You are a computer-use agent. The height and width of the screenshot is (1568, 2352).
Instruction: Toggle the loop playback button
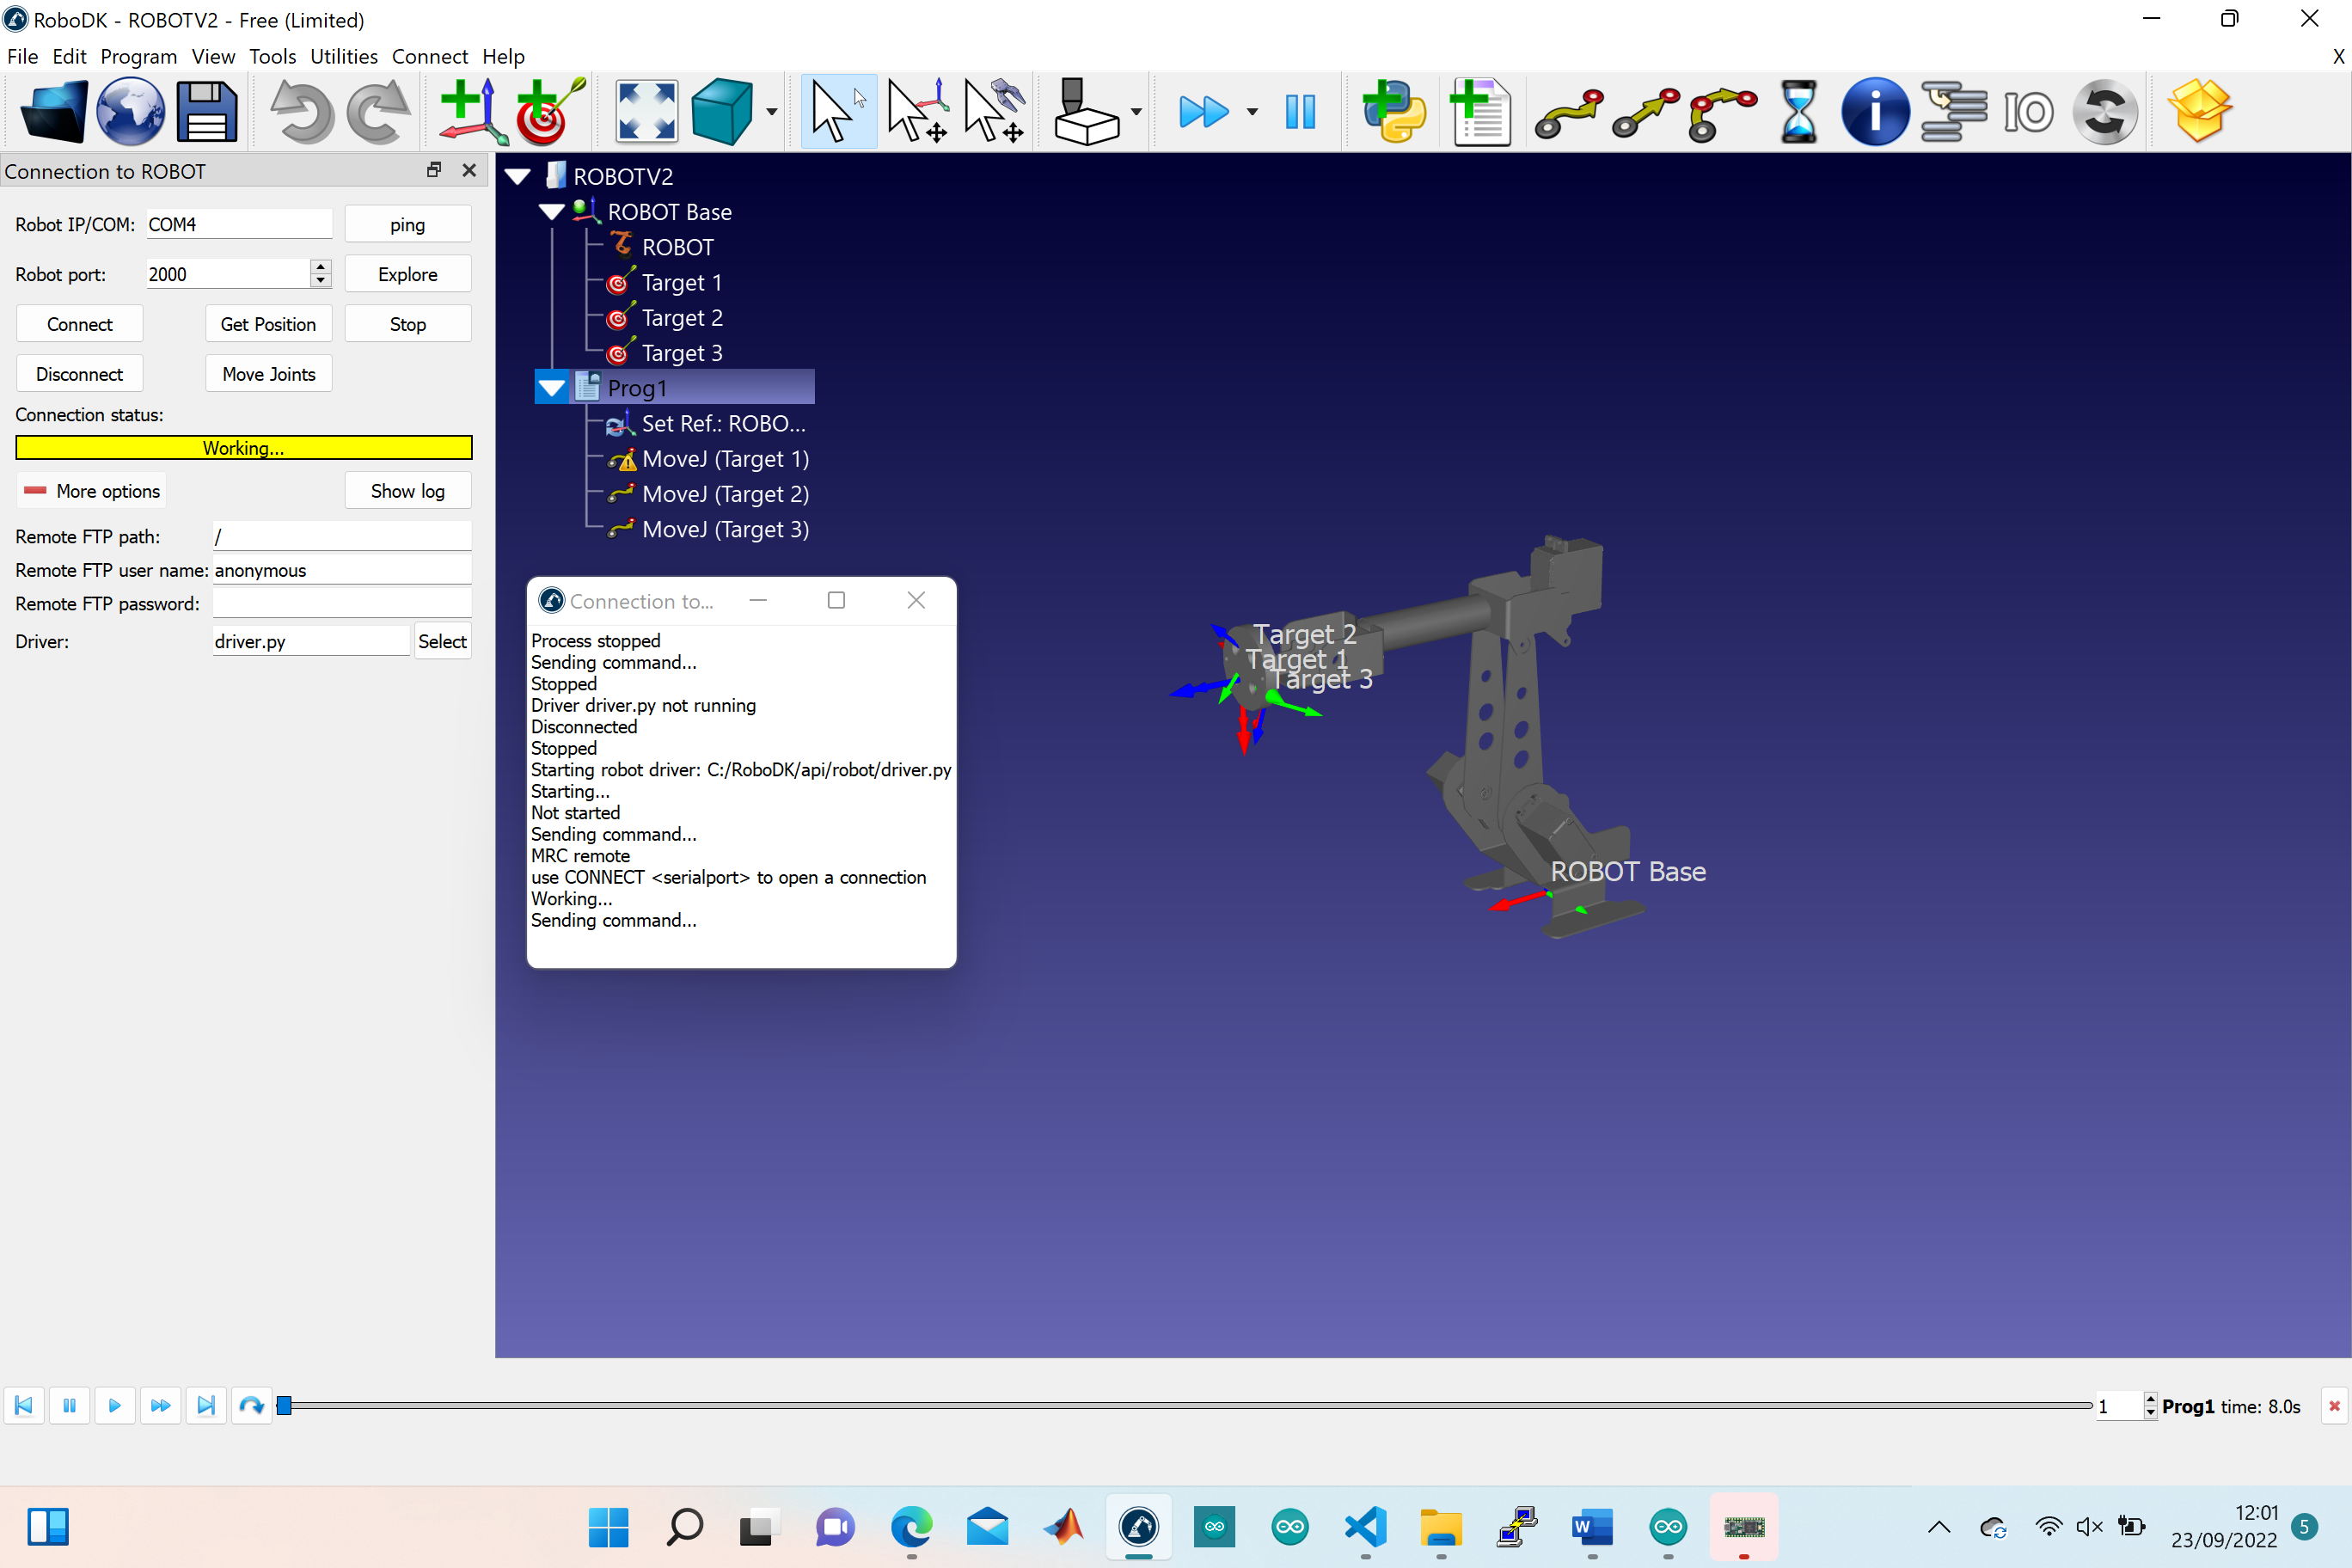[x=251, y=1405]
